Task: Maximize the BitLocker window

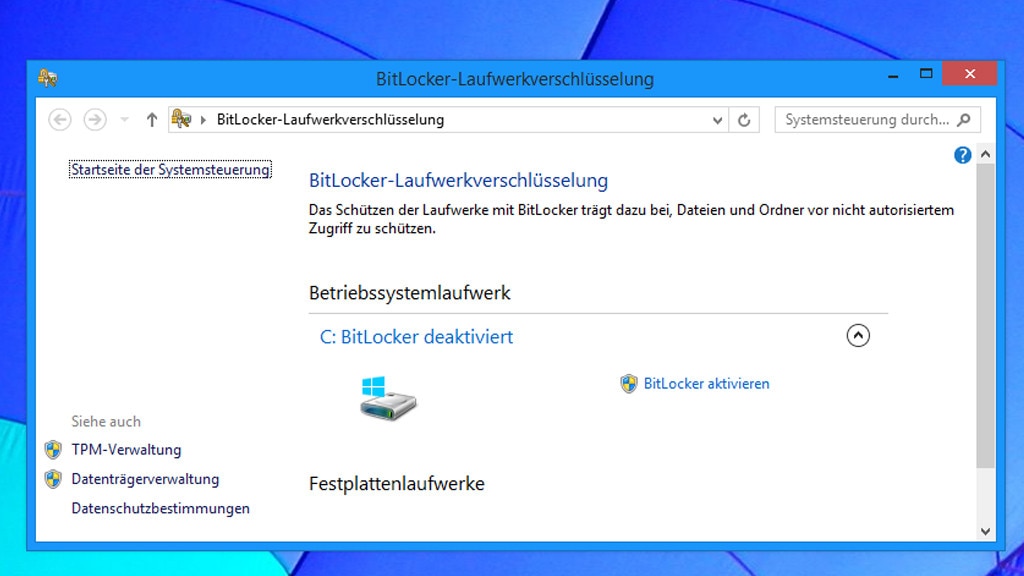Action: pyautogui.click(x=925, y=74)
